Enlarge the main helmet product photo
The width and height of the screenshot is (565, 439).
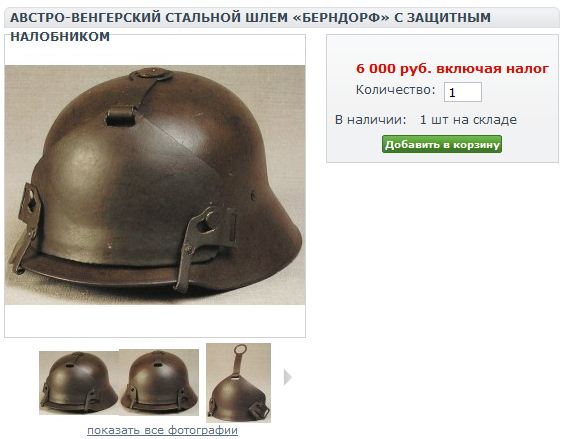(155, 185)
